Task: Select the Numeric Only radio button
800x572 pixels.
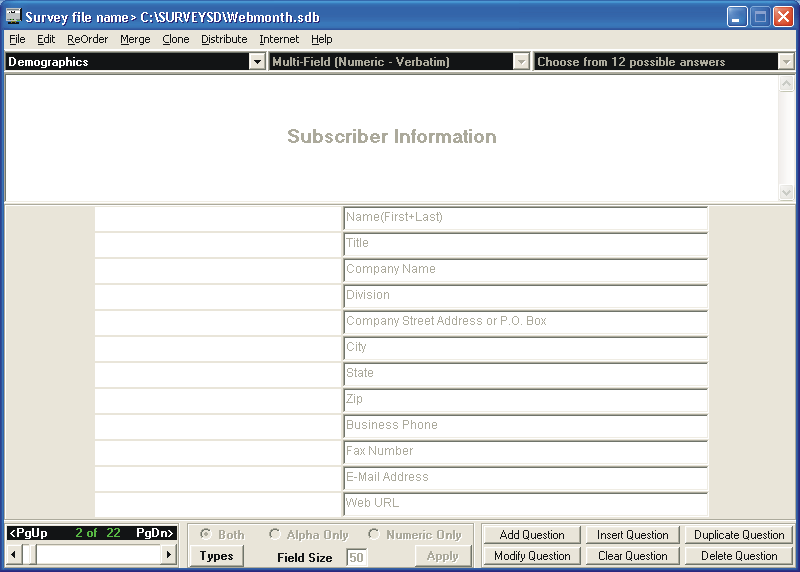Action: click(x=373, y=534)
